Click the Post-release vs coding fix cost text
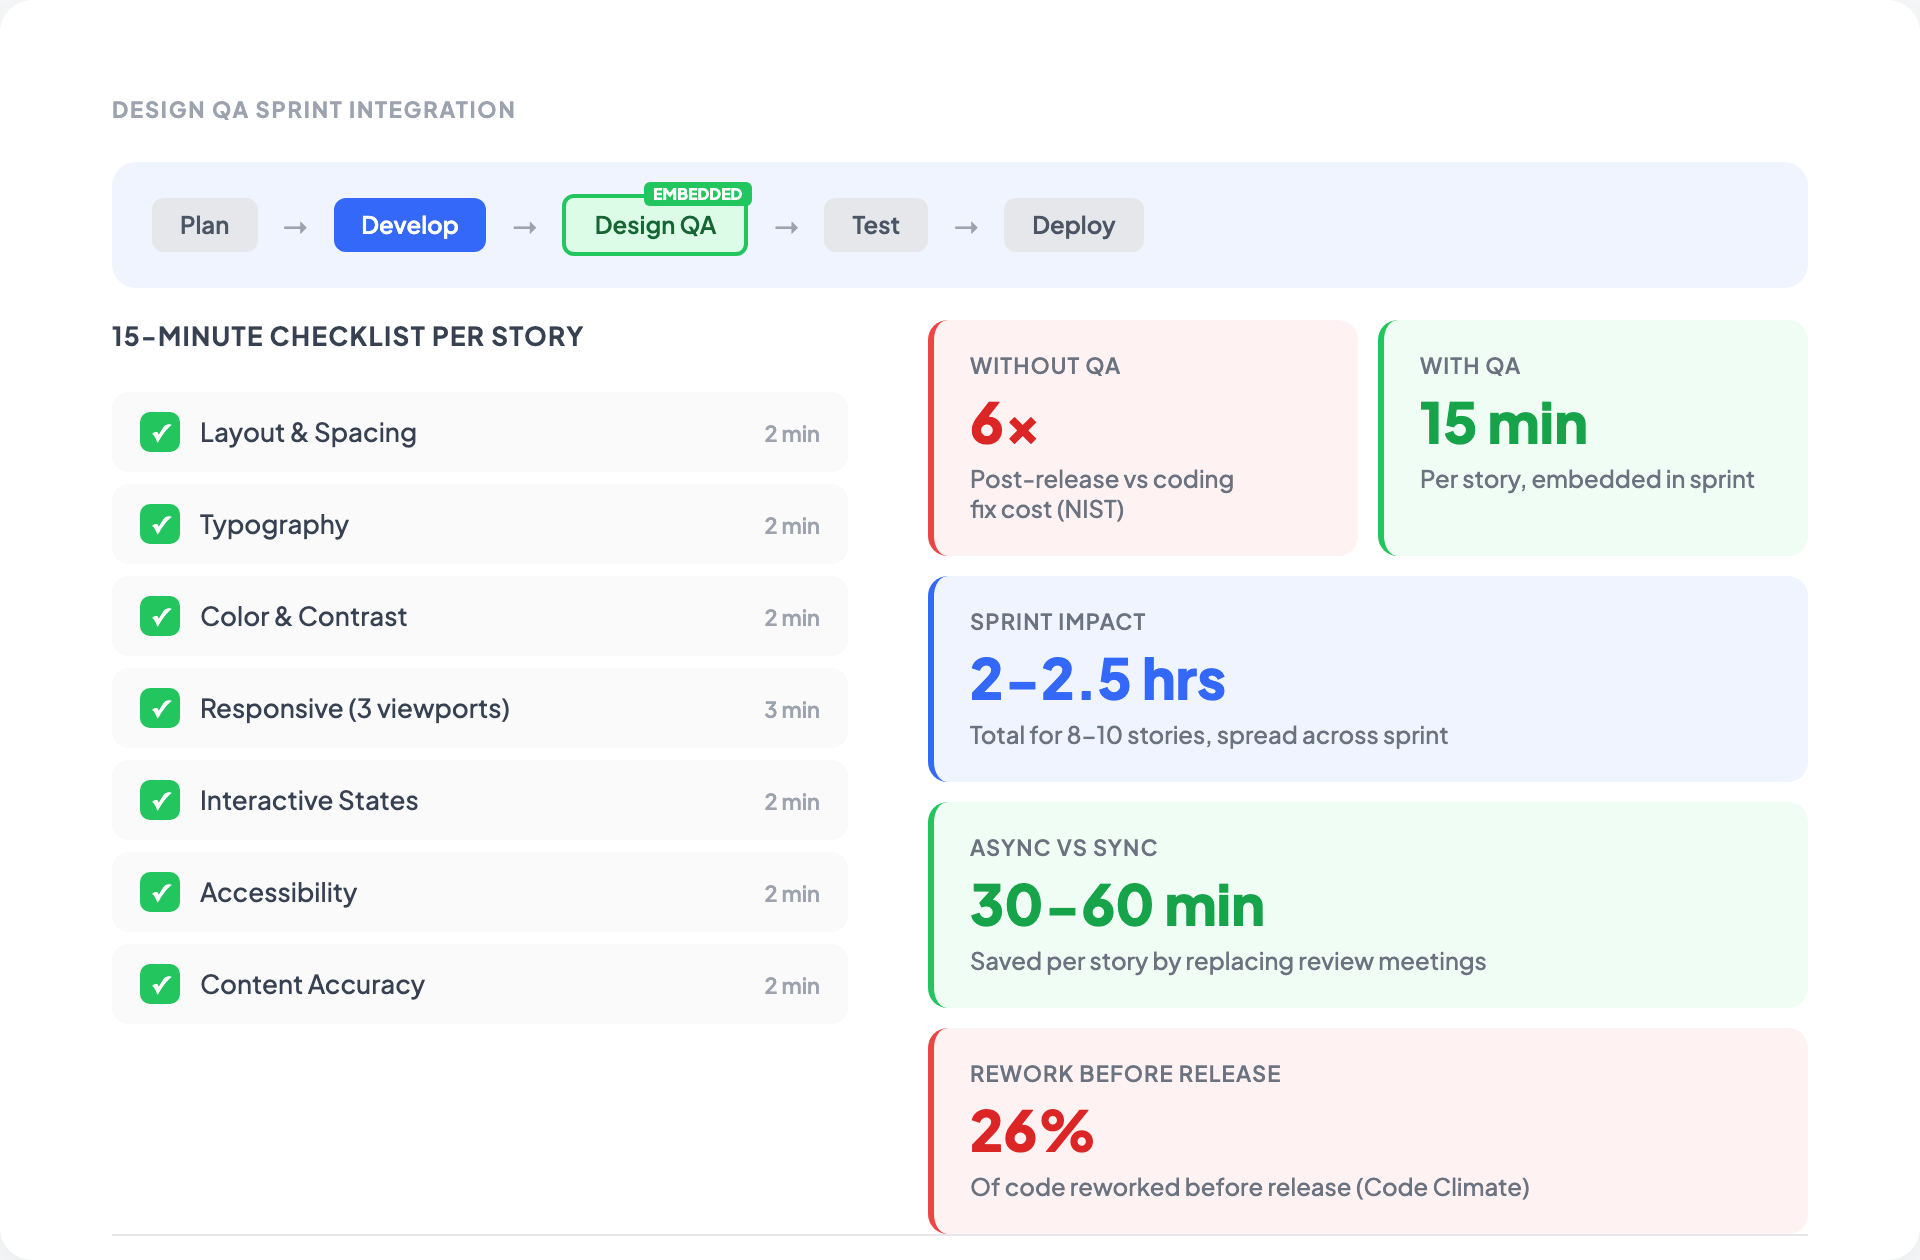Image resolution: width=1920 pixels, height=1260 pixels. tap(1102, 494)
